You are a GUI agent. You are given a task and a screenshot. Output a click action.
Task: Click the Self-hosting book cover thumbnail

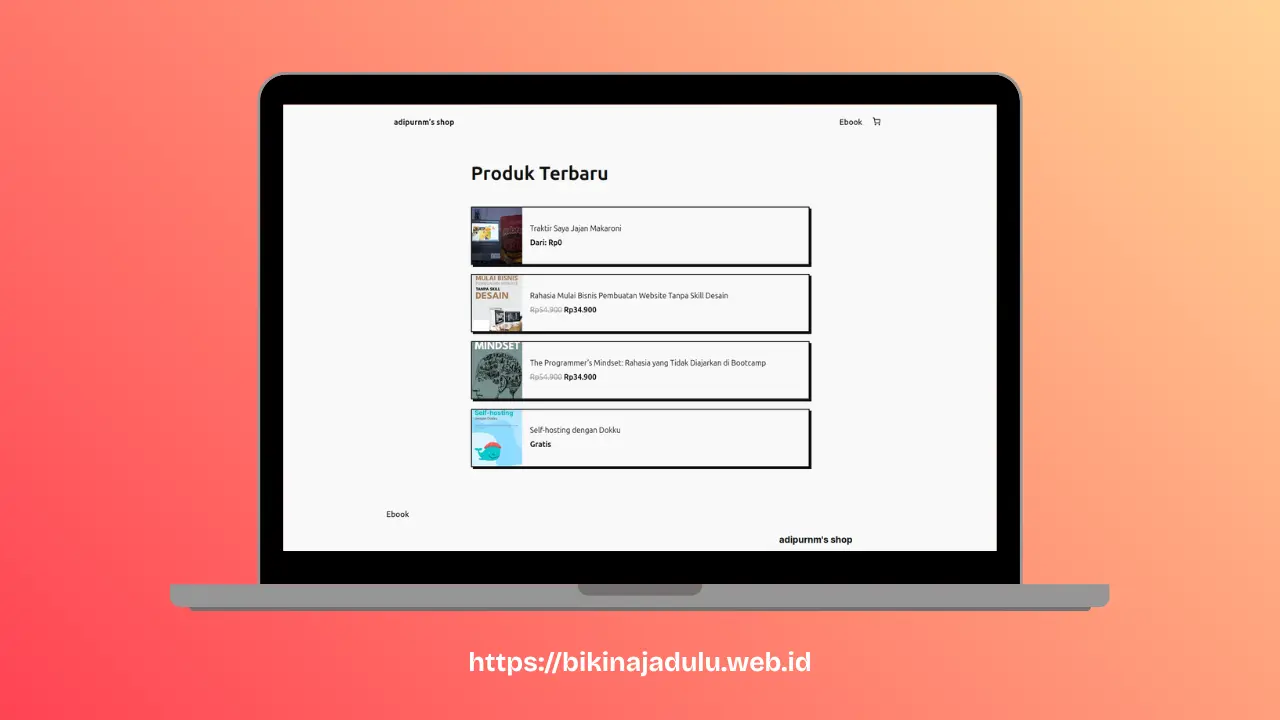pyautogui.click(x=496, y=438)
